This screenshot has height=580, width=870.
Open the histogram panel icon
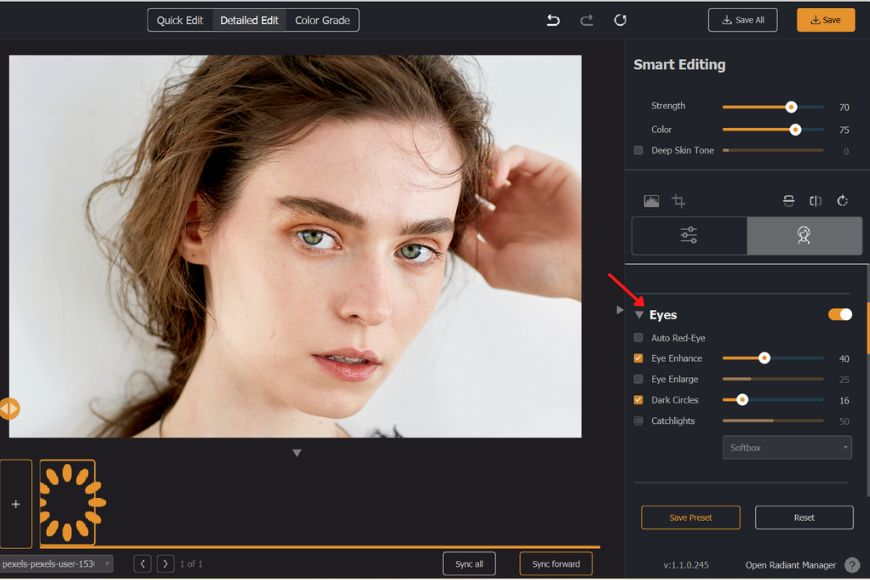point(650,200)
